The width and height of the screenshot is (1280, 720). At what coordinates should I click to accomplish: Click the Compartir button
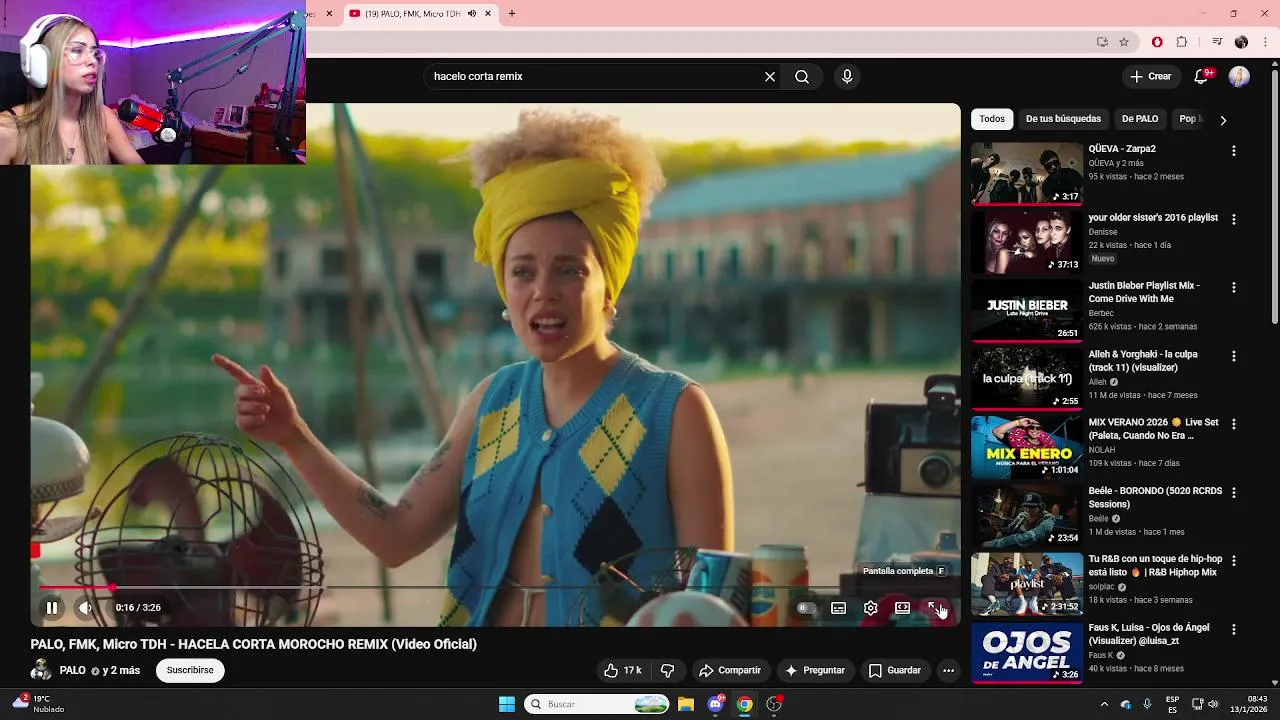(730, 670)
